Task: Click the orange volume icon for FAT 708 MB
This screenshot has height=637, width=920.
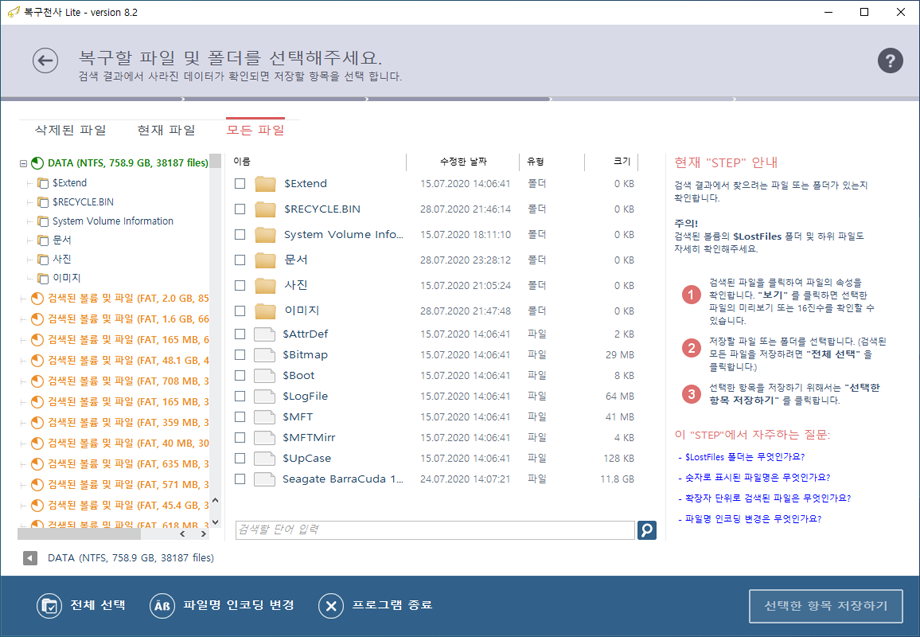Action: tap(38, 381)
